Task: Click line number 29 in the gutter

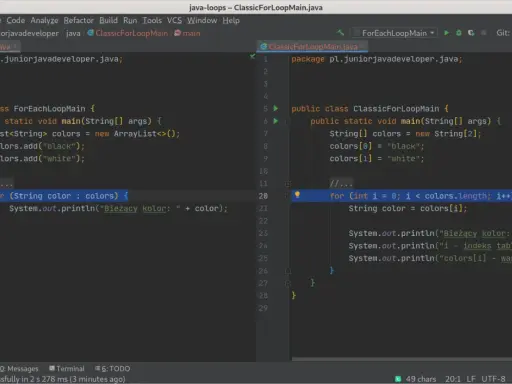Action: click(263, 308)
